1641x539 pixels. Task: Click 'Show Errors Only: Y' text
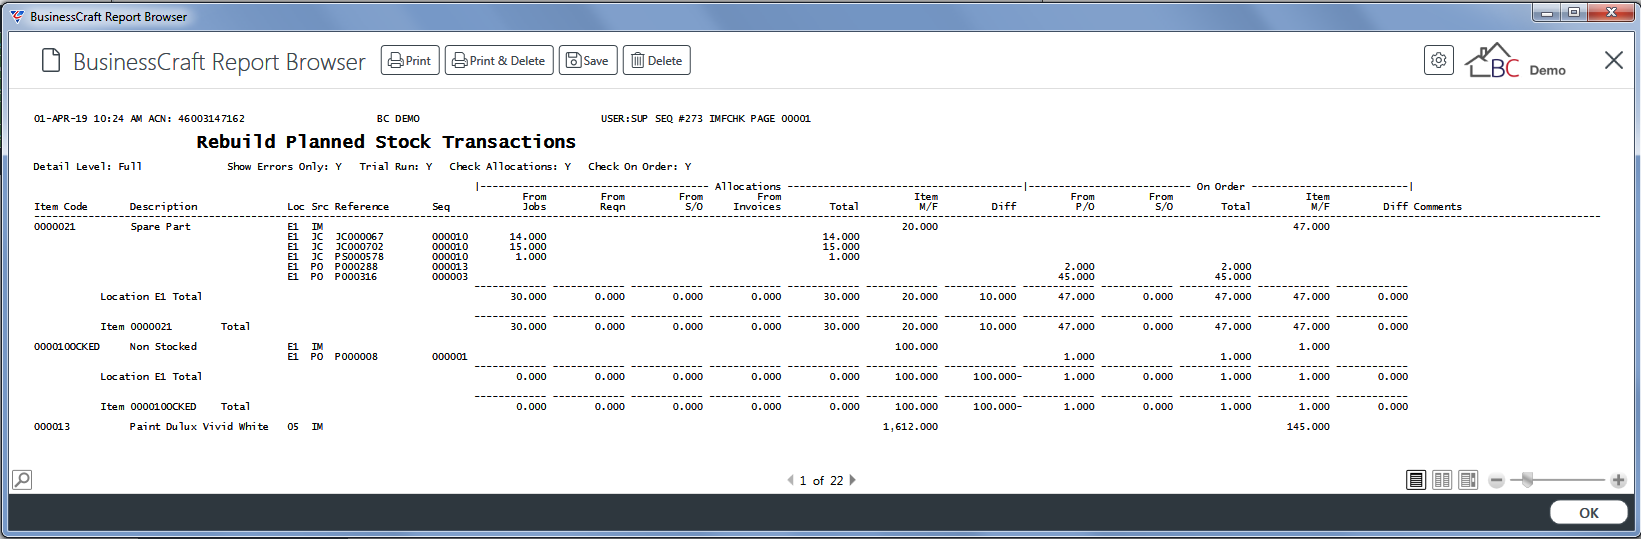point(284,167)
